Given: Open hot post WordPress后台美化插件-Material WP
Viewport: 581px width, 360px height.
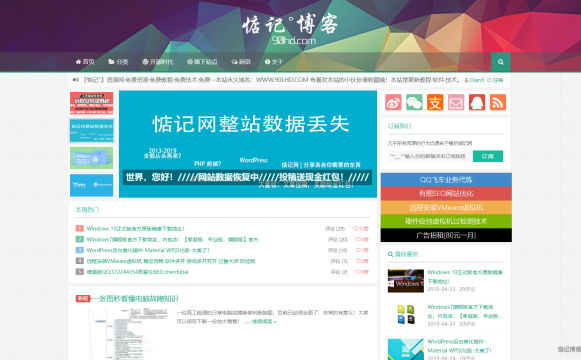Looking at the screenshot, I should [148, 250].
